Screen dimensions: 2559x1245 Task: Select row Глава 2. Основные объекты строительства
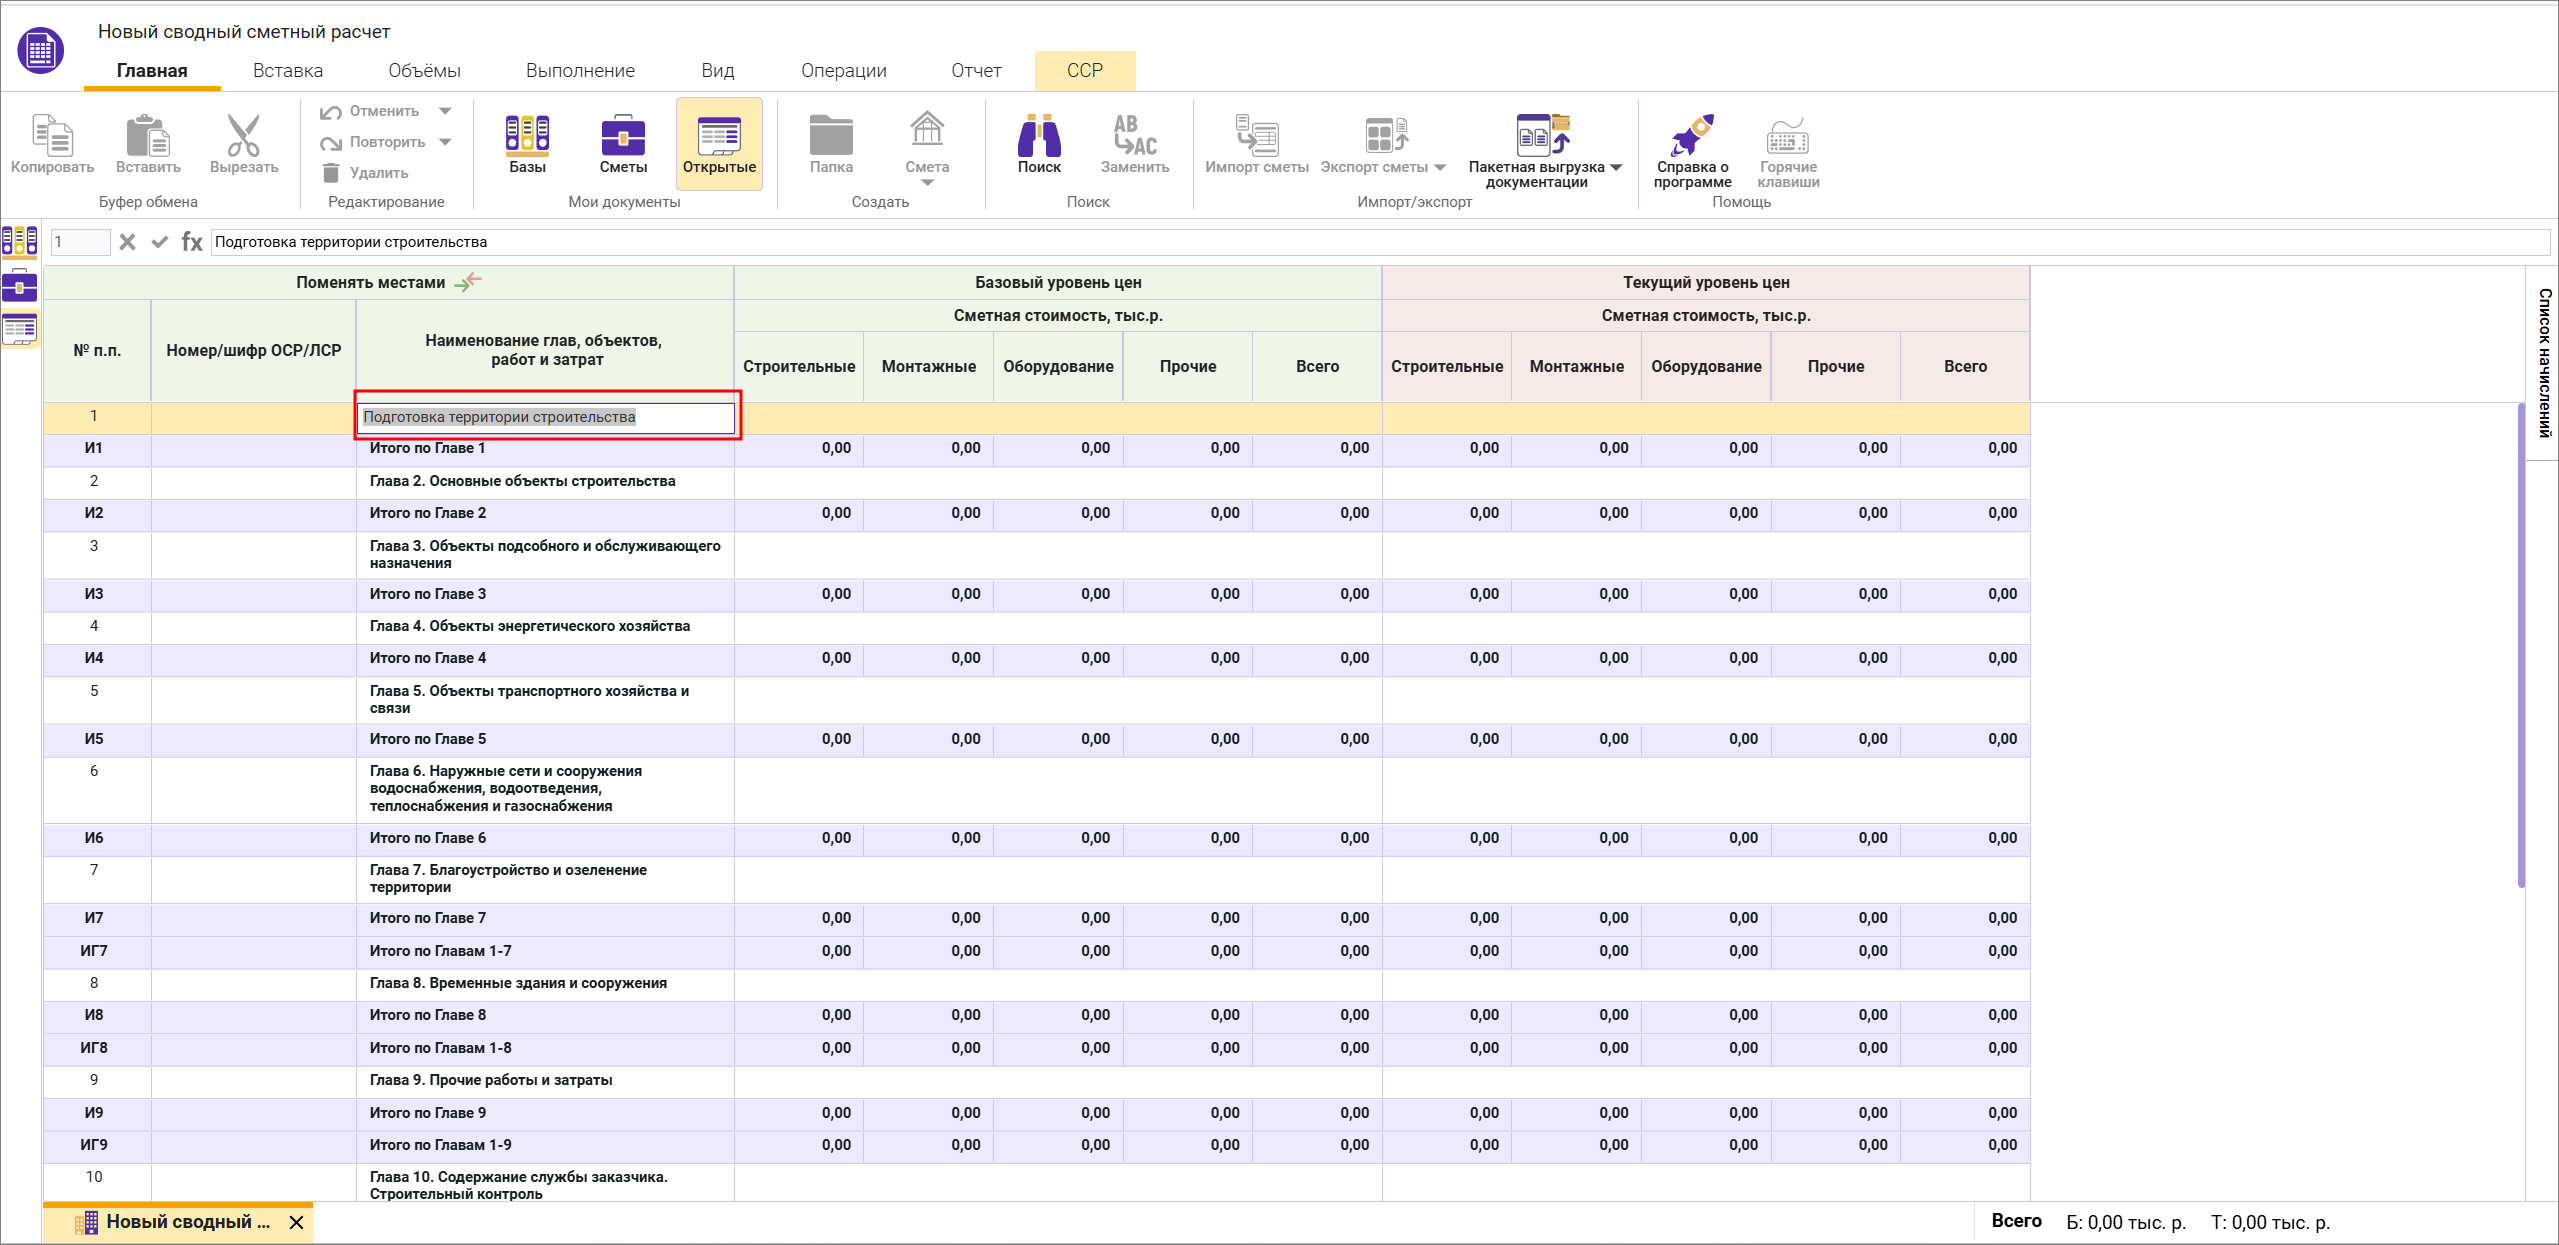pos(1036,482)
